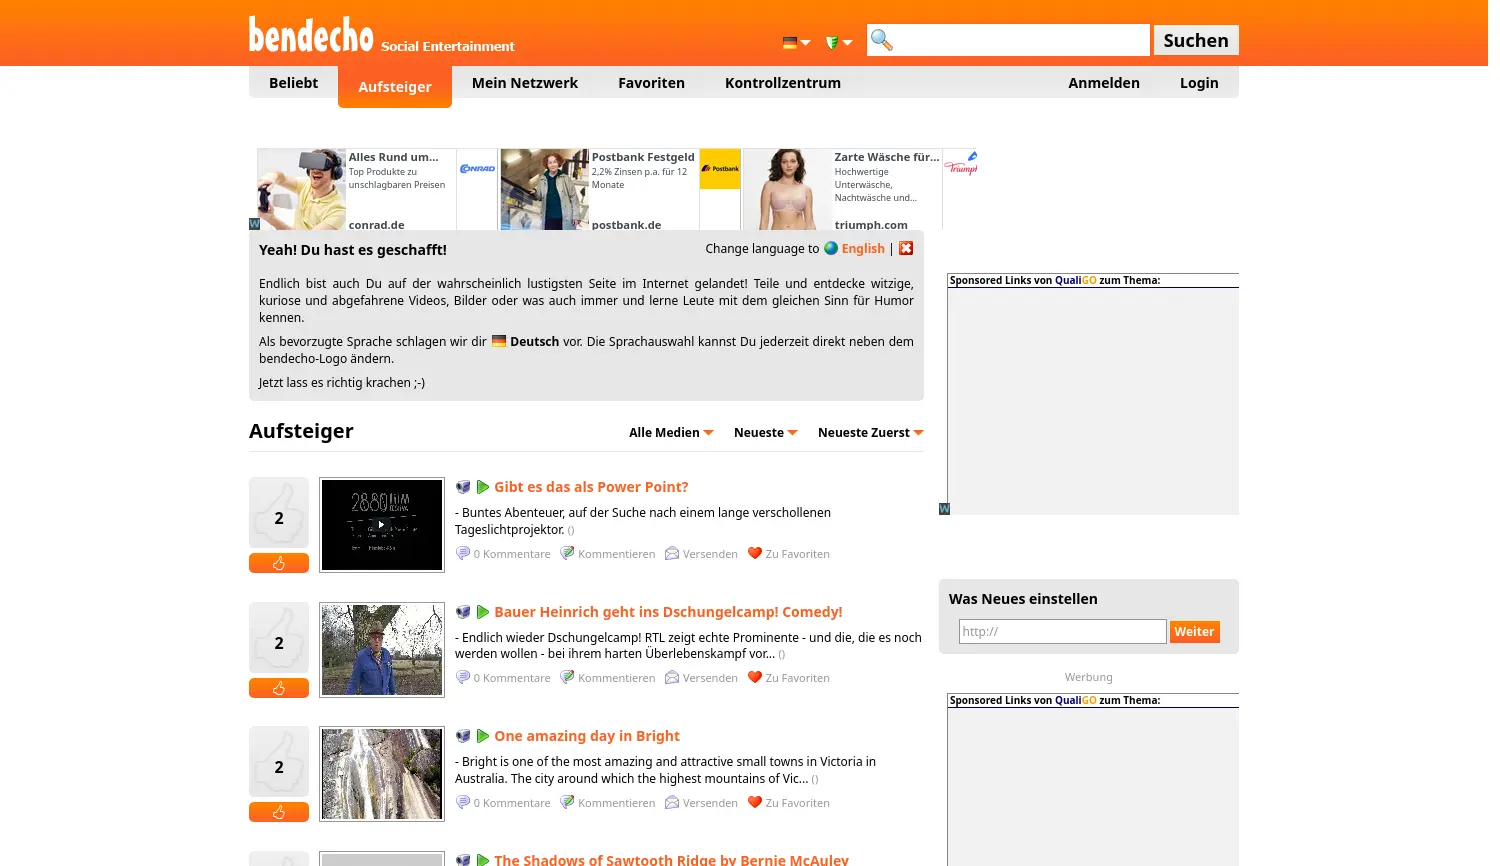The image size is (1500, 866).
Task: Click vote count box of Power Point post
Action: (x=279, y=513)
